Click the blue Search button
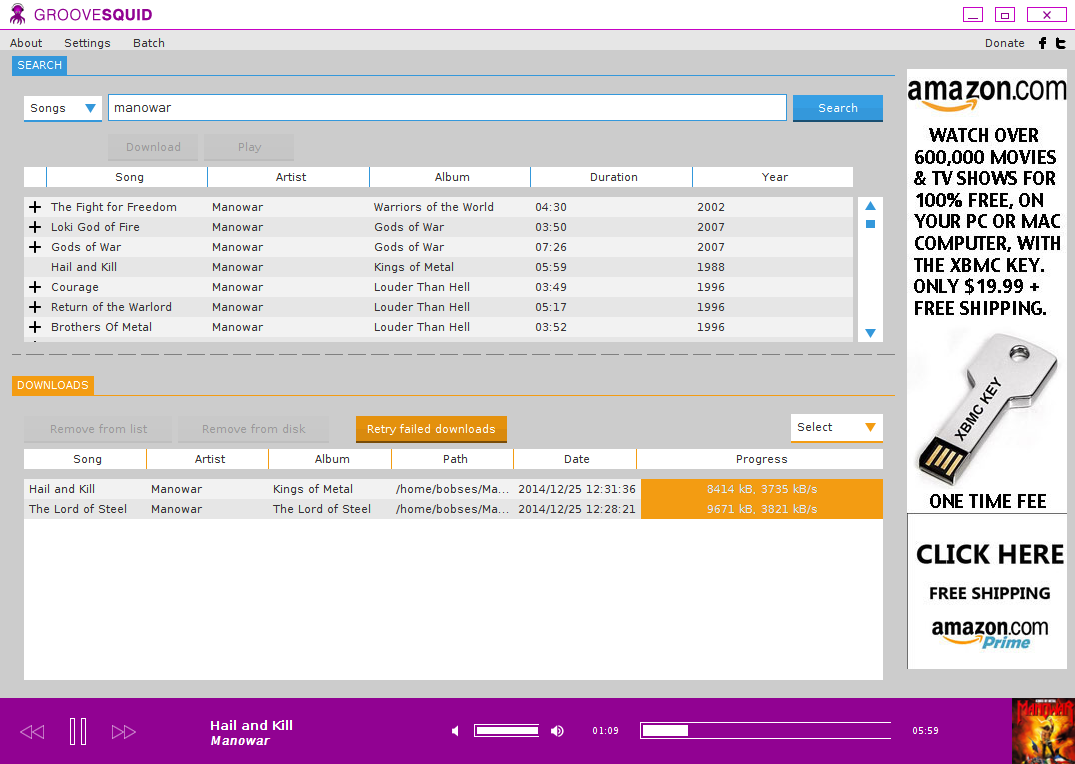The image size is (1075, 764). tap(838, 108)
